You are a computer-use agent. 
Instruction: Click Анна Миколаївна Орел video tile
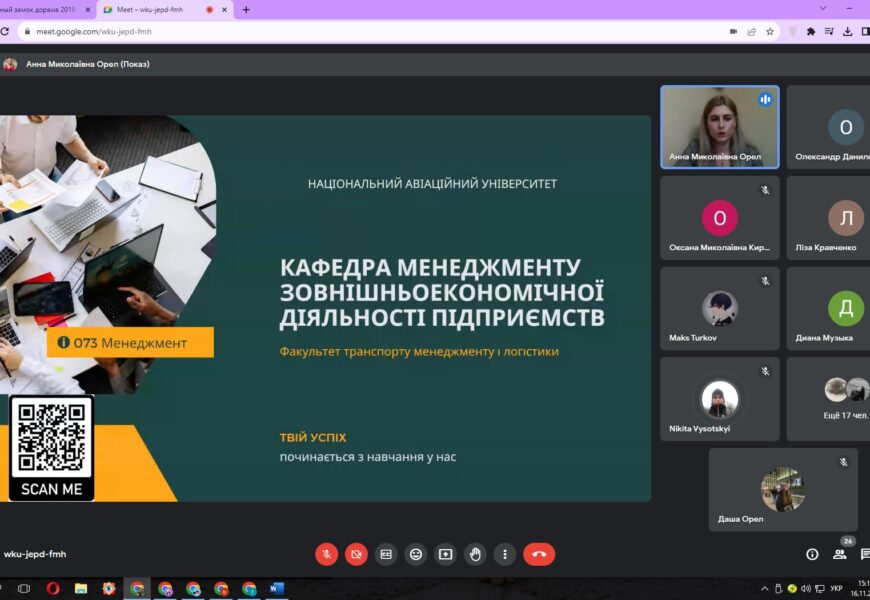click(x=719, y=126)
